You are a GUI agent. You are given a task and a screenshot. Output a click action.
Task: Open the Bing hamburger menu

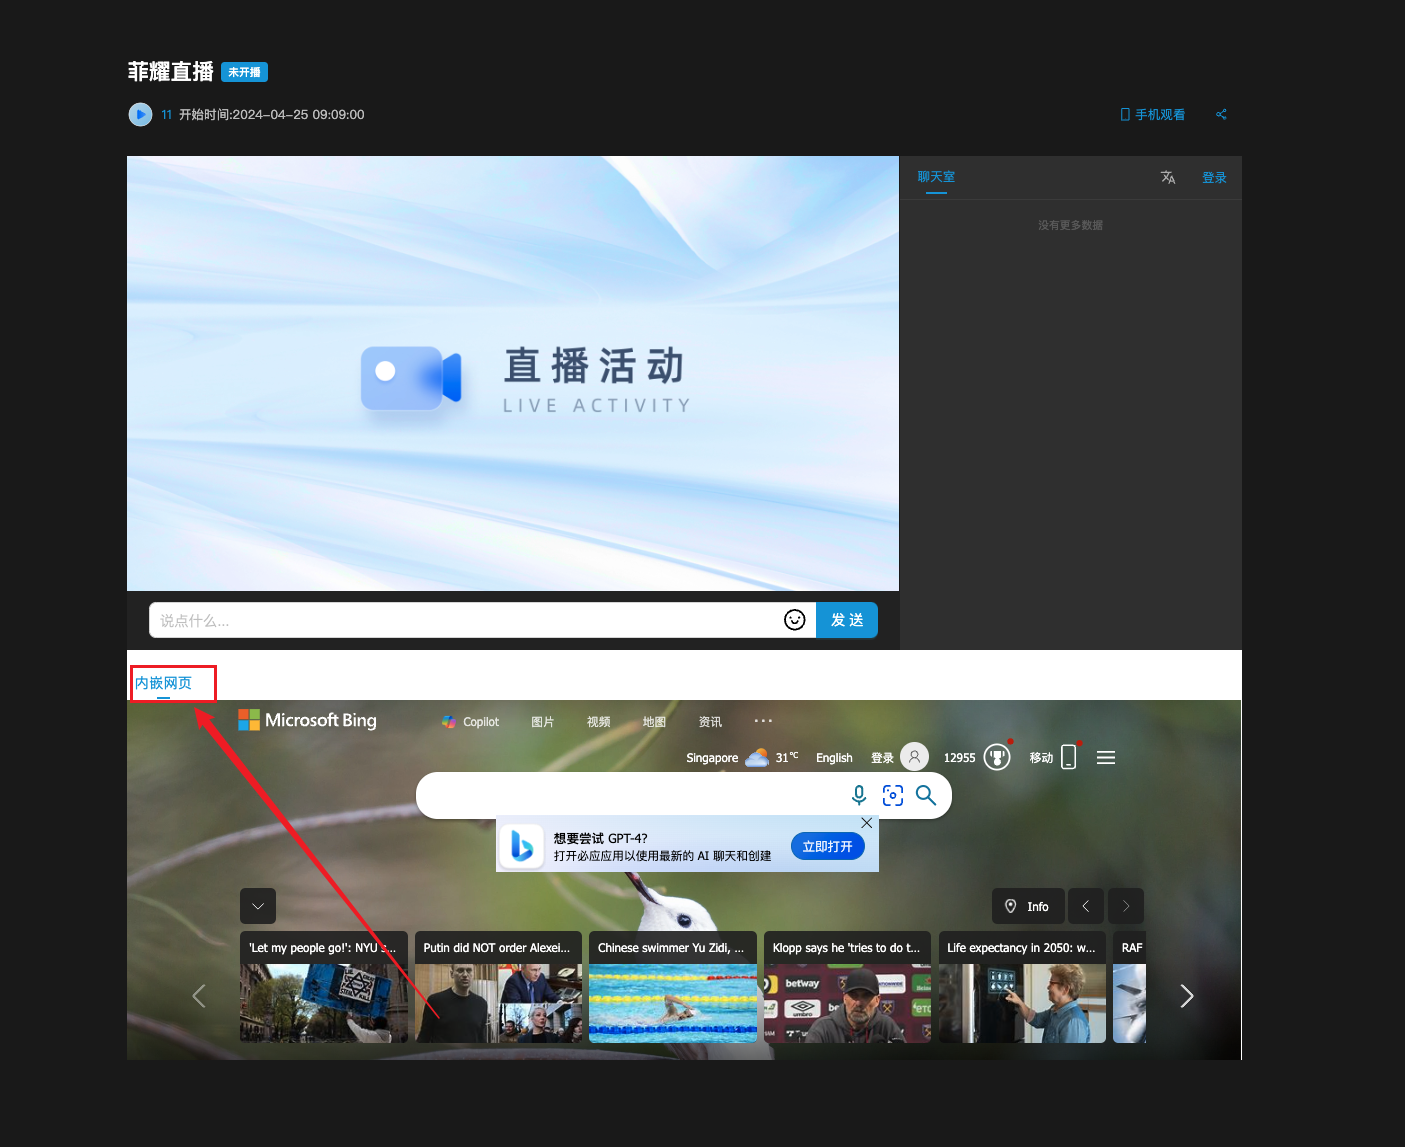pyautogui.click(x=1106, y=758)
